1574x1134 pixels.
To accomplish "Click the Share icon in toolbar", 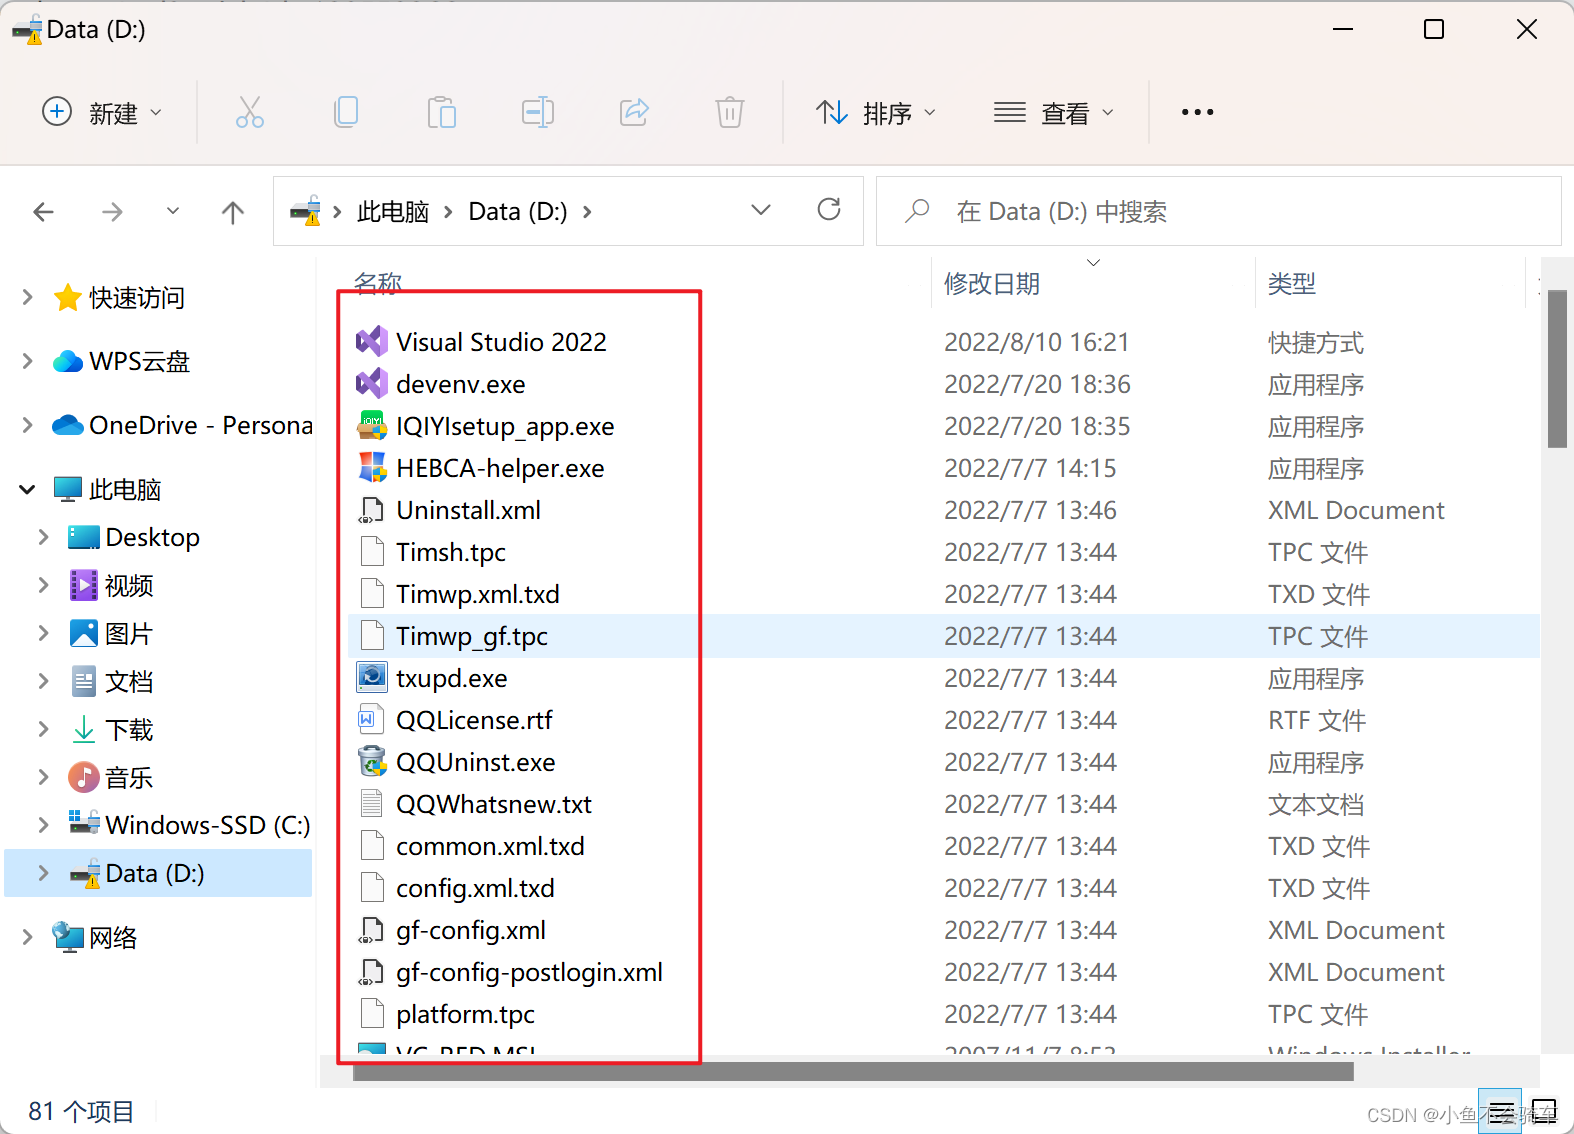I will [x=635, y=112].
